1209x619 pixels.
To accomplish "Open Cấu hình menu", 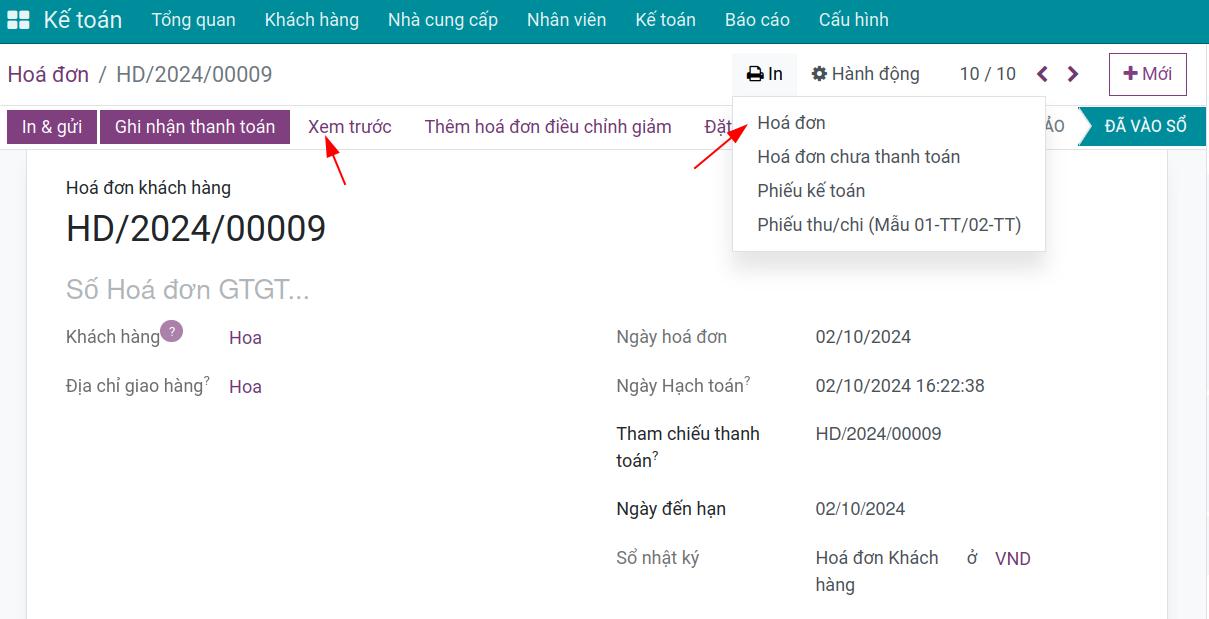I will (853, 20).
